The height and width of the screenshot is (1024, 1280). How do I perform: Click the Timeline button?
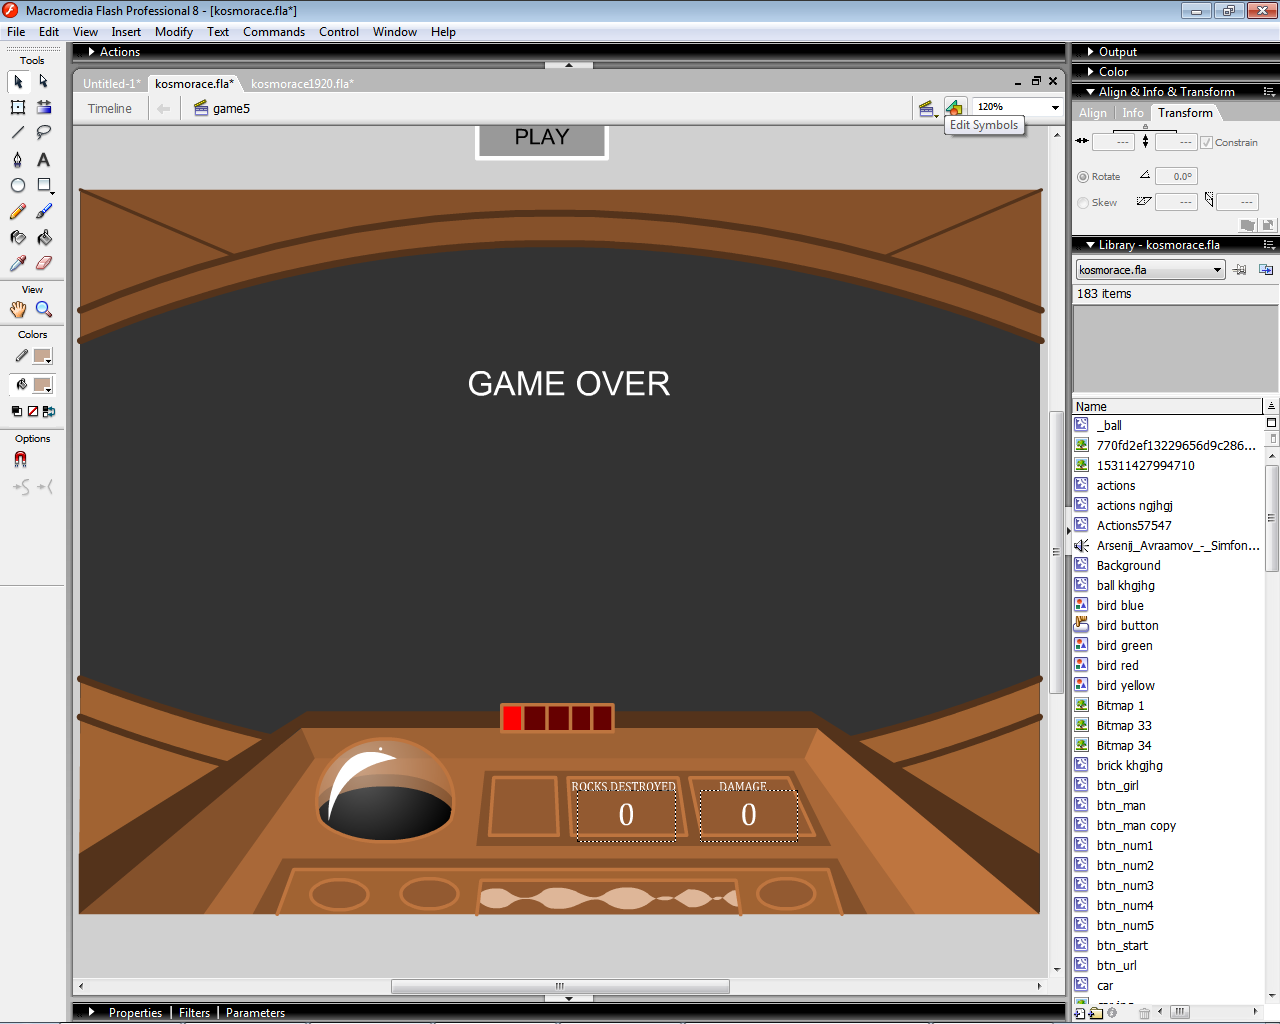(x=109, y=109)
